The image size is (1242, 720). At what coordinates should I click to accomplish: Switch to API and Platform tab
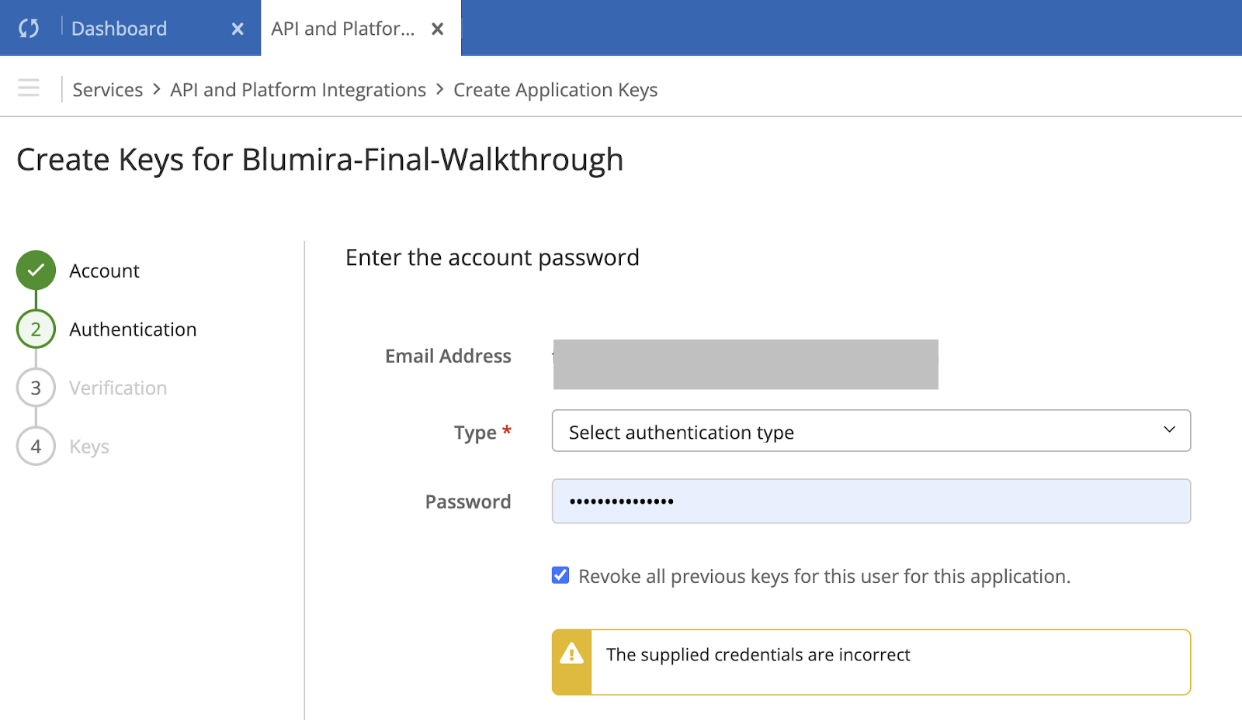342,29
